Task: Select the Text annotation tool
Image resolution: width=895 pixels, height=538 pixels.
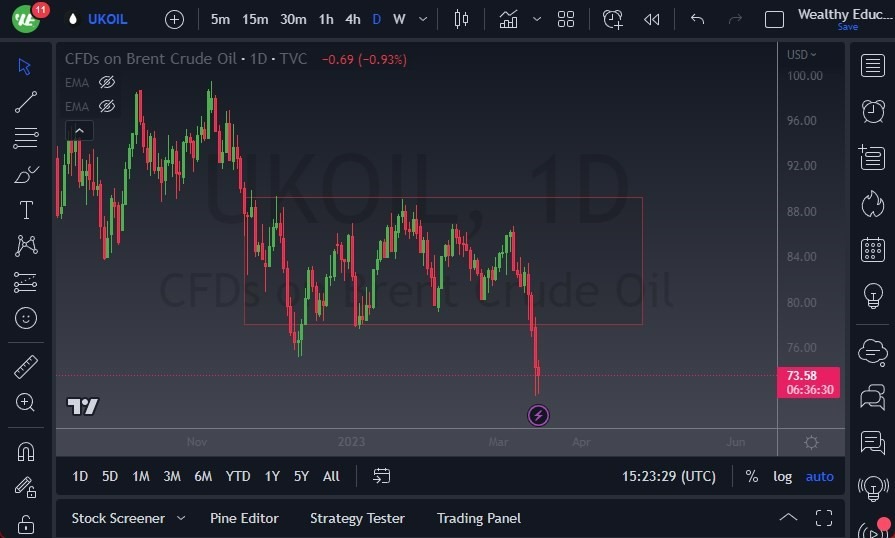Action: click(x=26, y=210)
